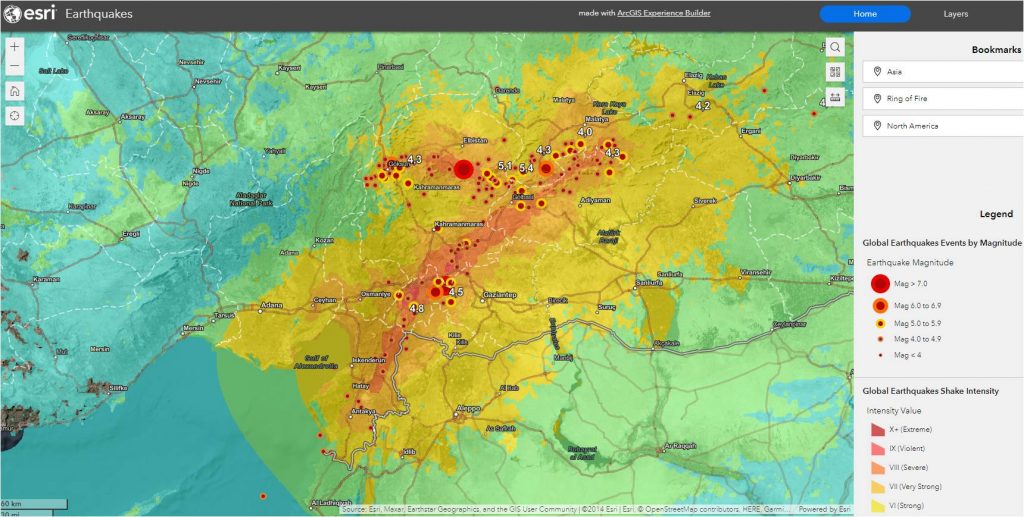Image resolution: width=1024 pixels, height=517 pixels.
Task: Click the Mag > 7.0 legend symbol
Action: point(880,284)
